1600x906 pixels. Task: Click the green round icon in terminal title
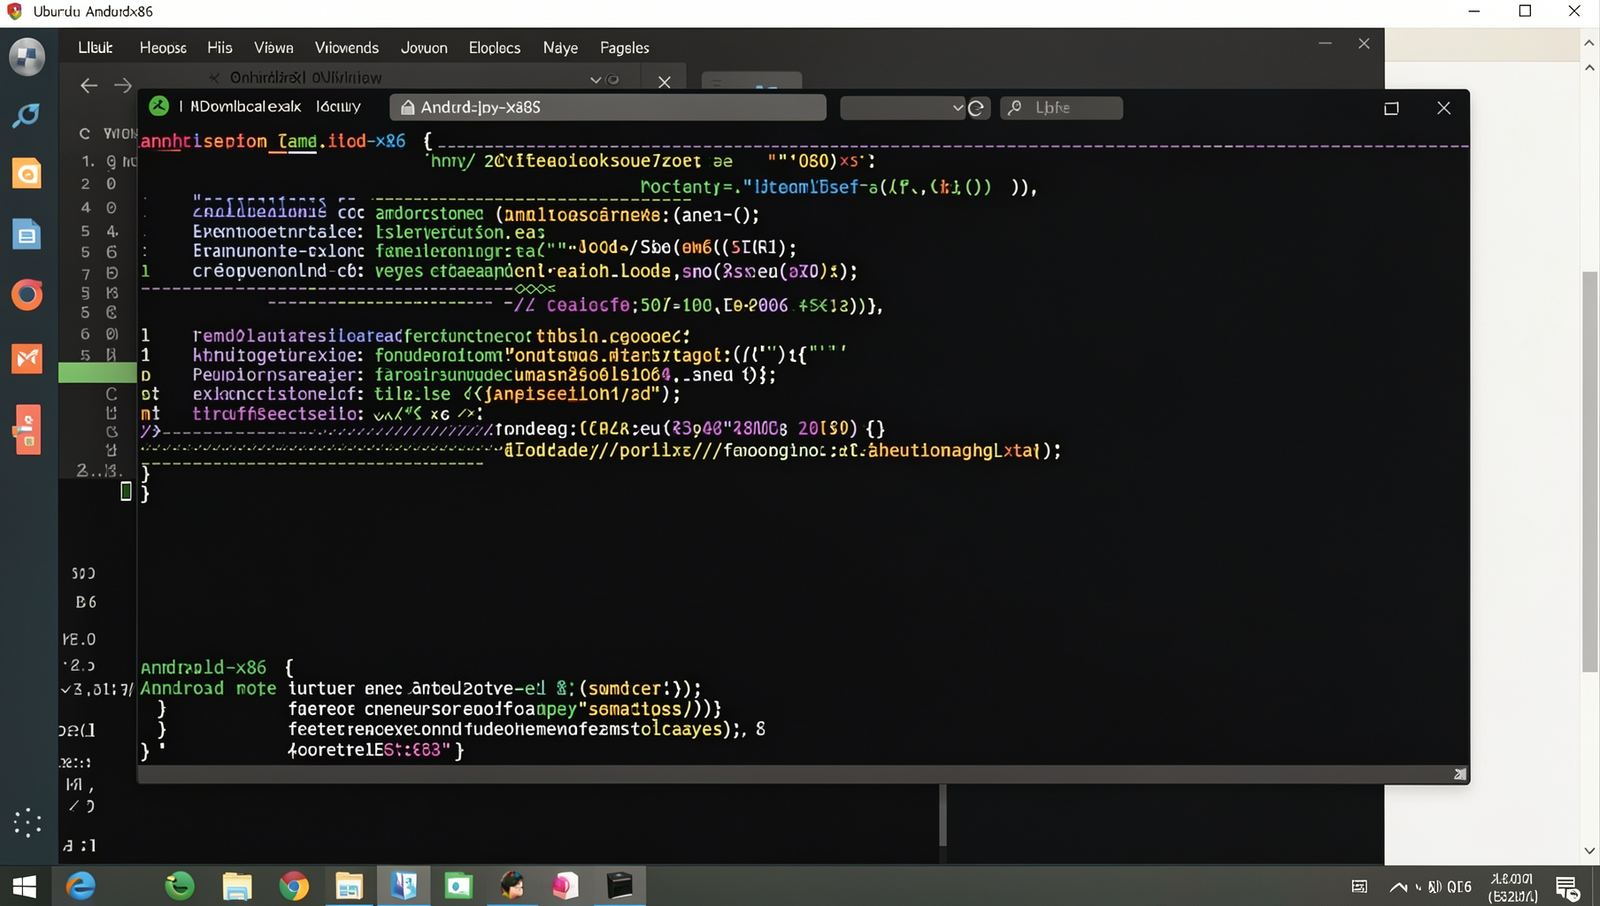159,106
